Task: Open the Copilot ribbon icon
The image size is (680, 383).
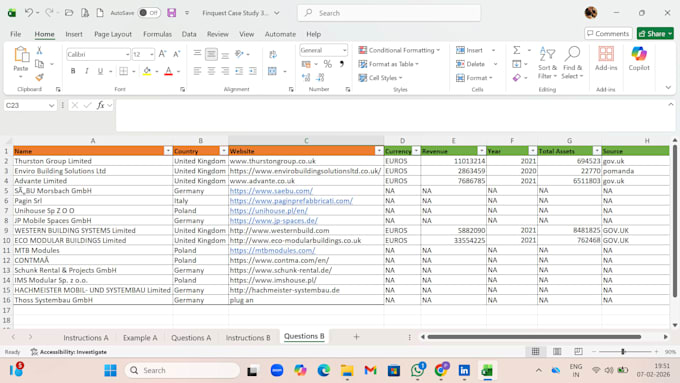Action: (x=639, y=59)
